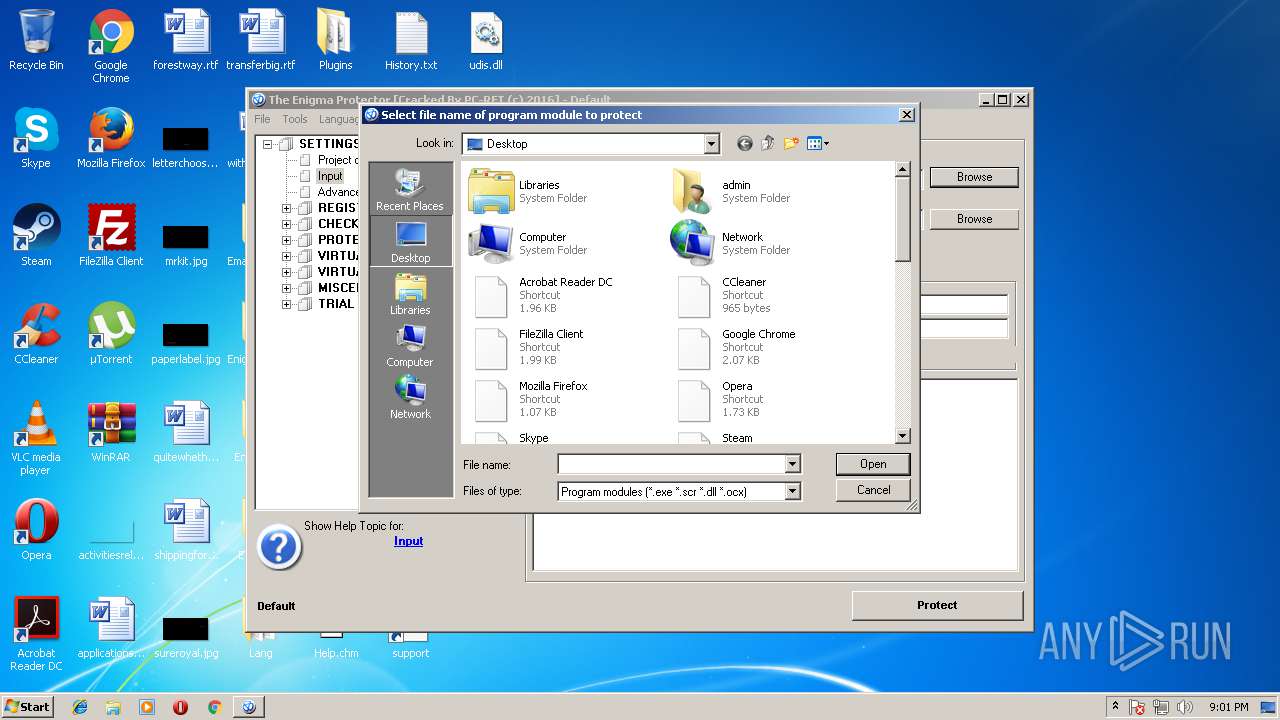The height and width of the screenshot is (720, 1280).
Task: Expand the MISCELLANEOUS tree node
Action: (286, 288)
